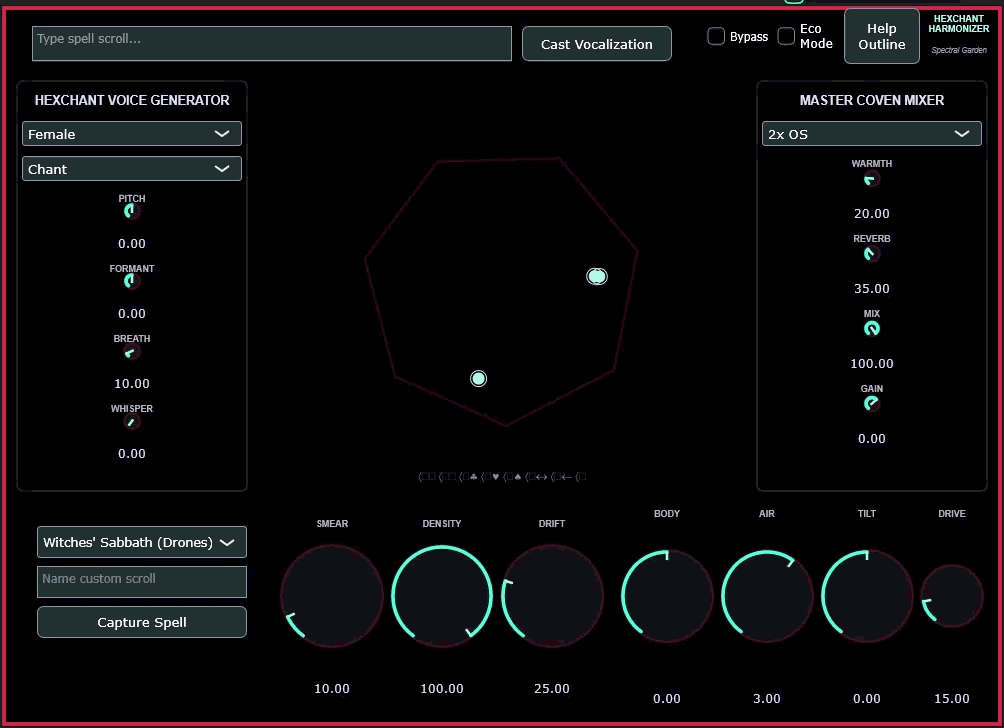Click the Name custom scroll field
1004x728 pixels.
[142, 581]
